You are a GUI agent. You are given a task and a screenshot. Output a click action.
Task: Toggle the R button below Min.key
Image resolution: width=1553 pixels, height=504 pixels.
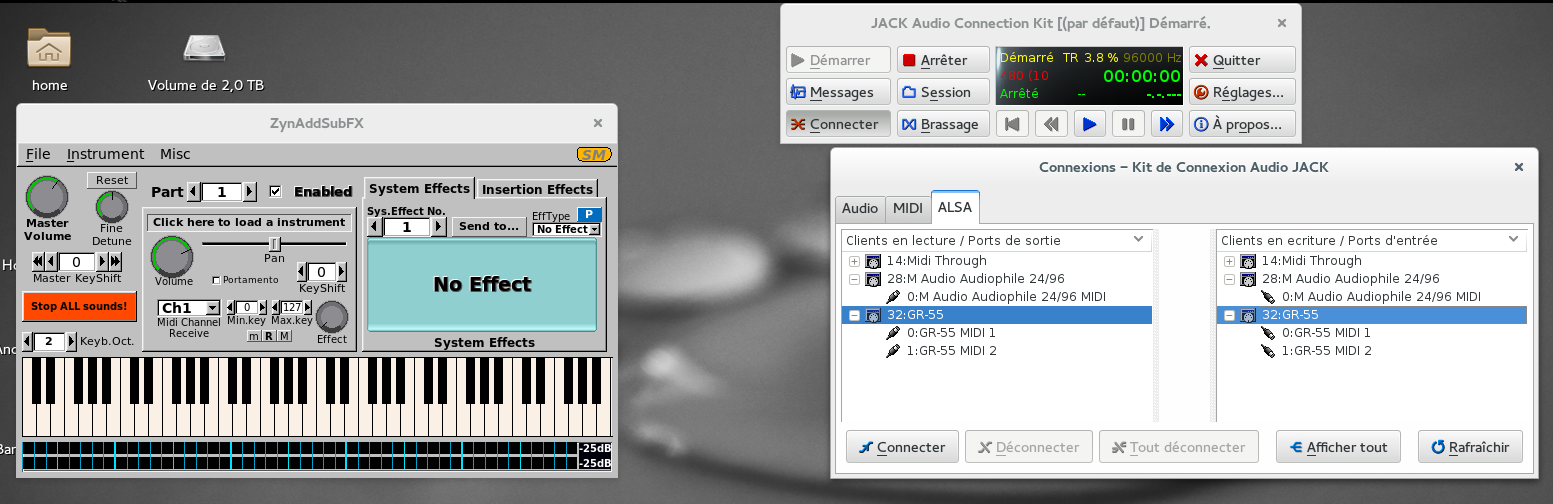pyautogui.click(x=269, y=336)
